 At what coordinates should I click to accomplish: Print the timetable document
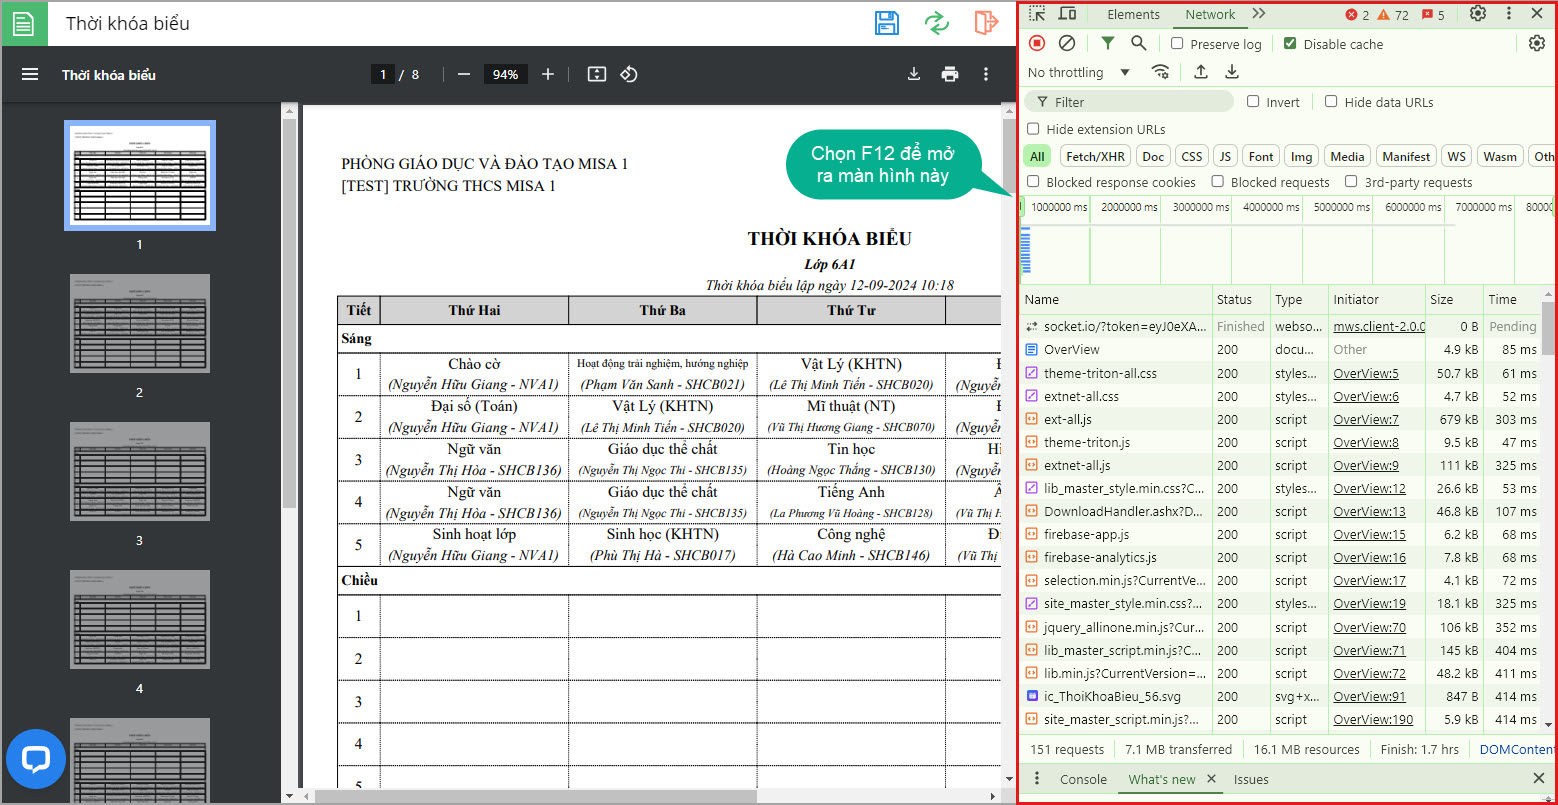click(949, 74)
